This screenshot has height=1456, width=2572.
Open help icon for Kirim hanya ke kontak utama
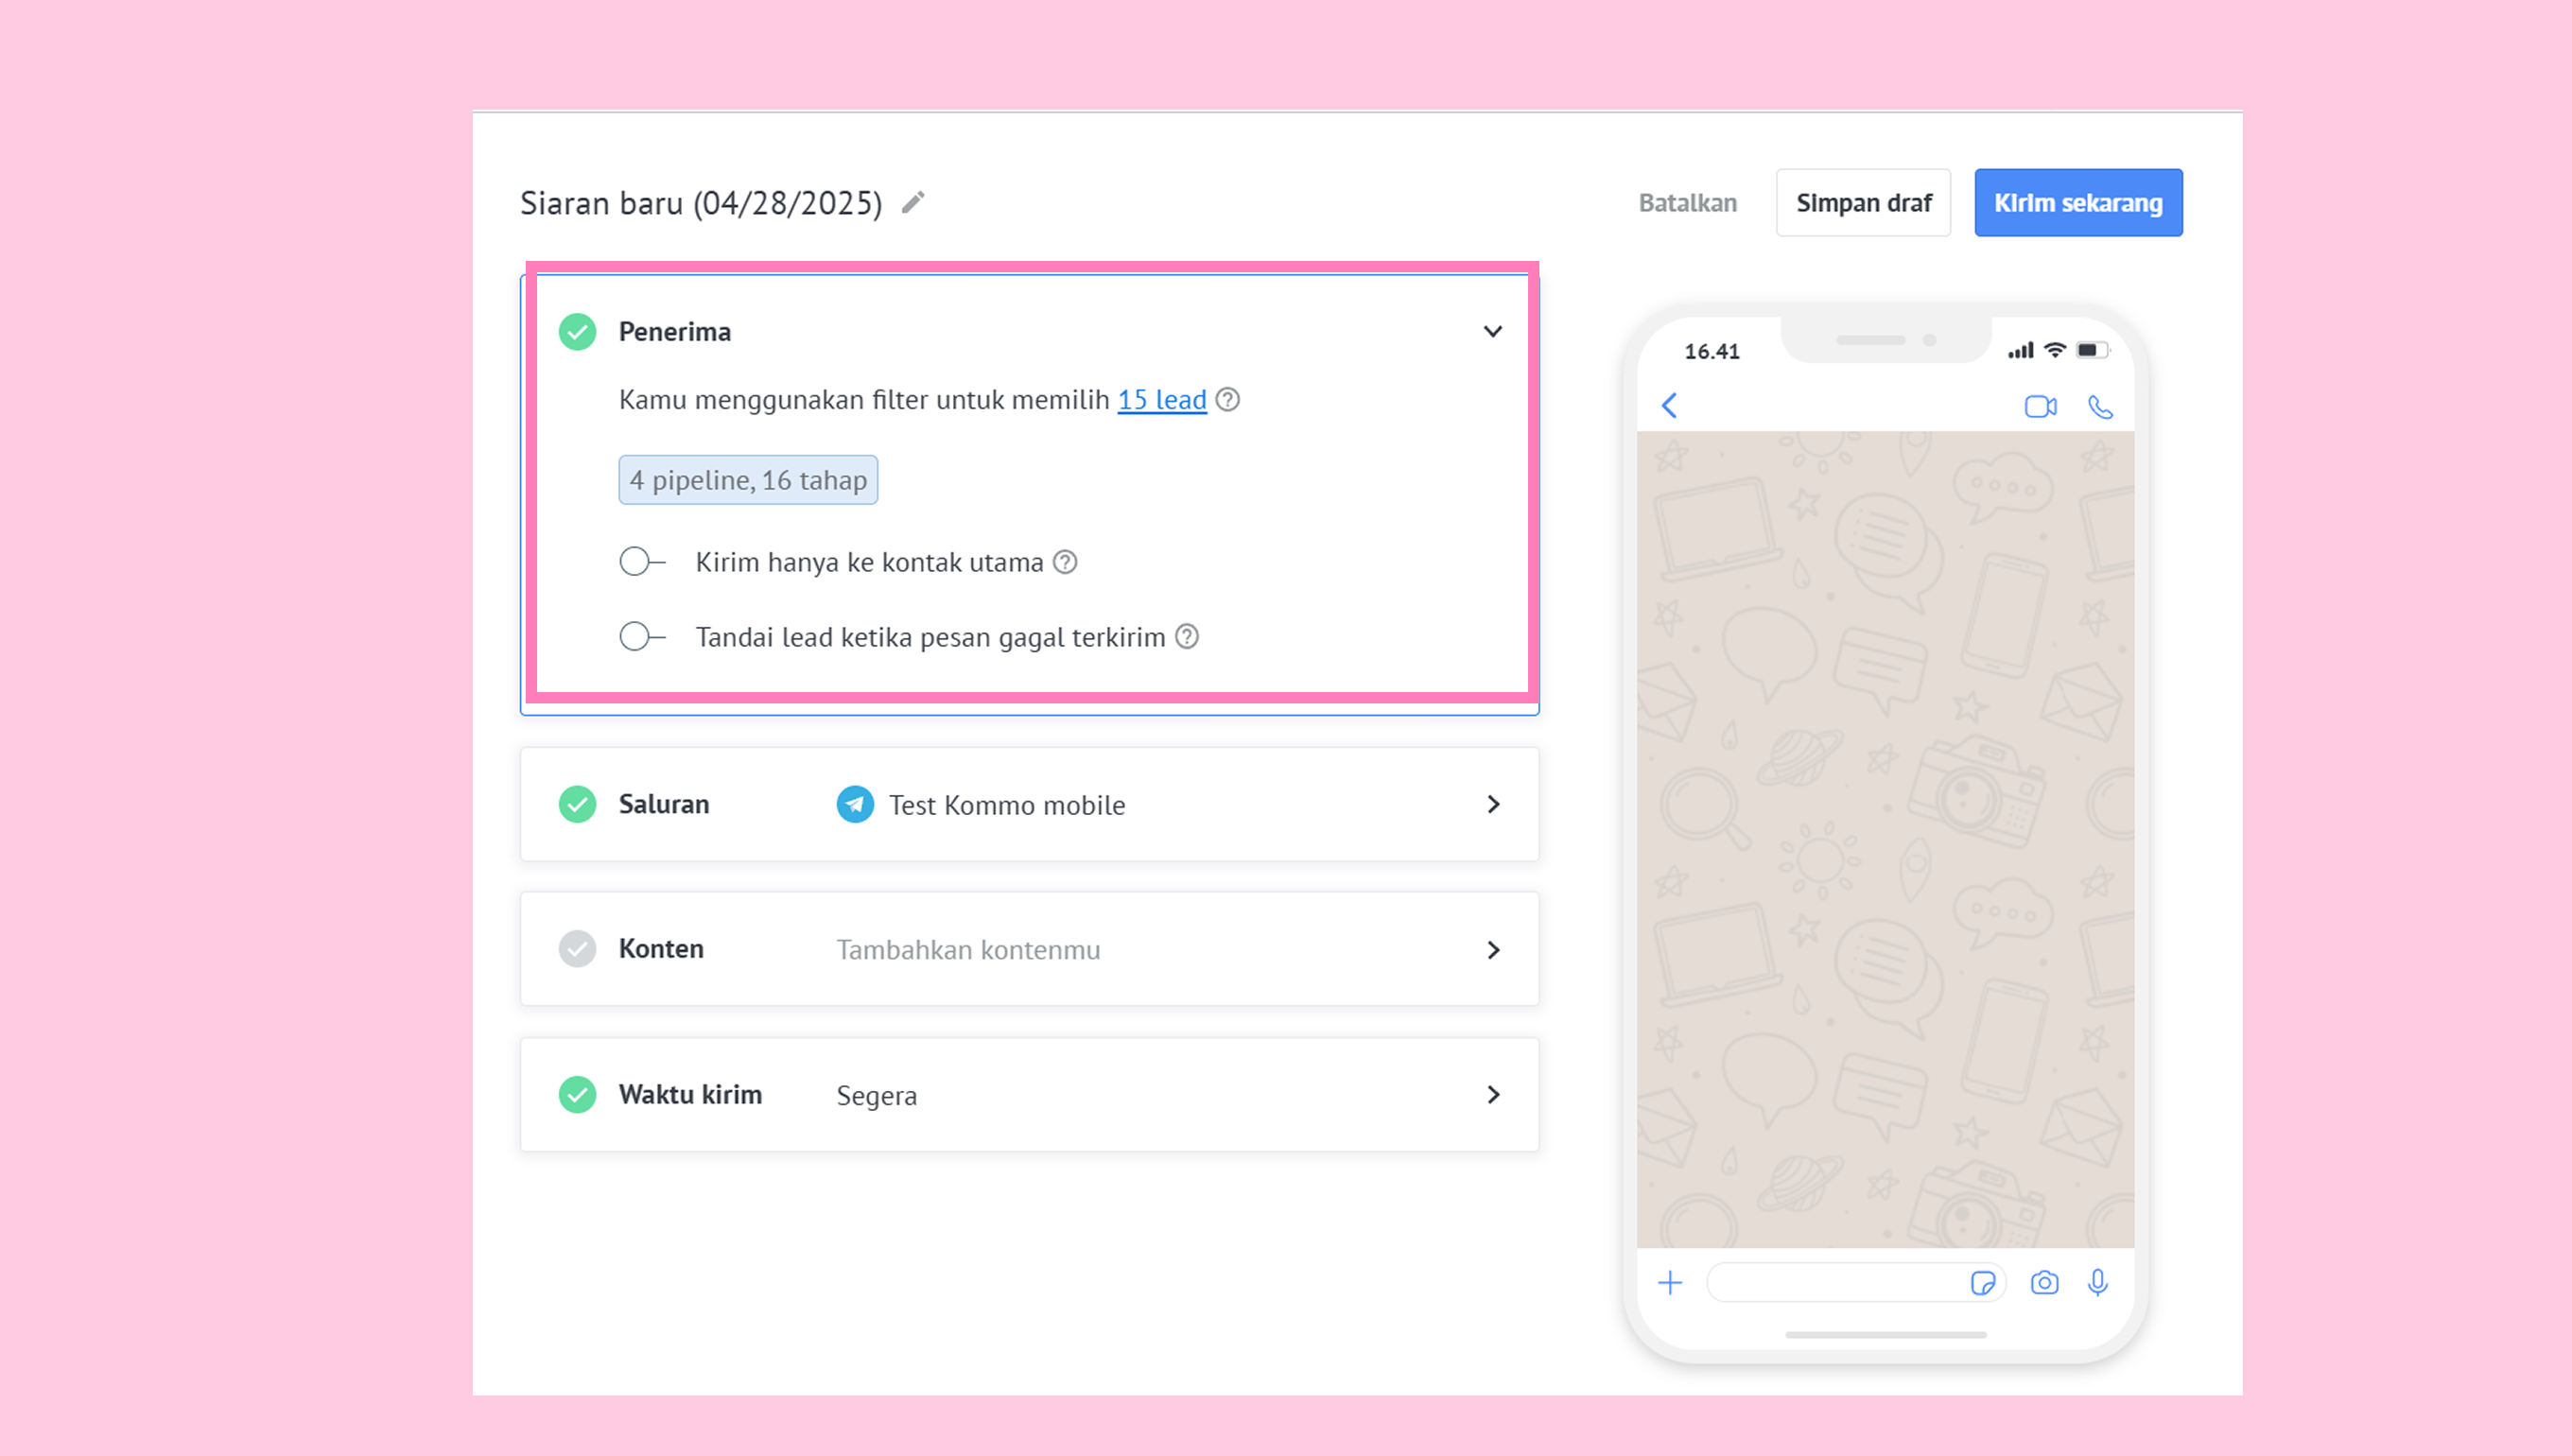(x=1066, y=562)
